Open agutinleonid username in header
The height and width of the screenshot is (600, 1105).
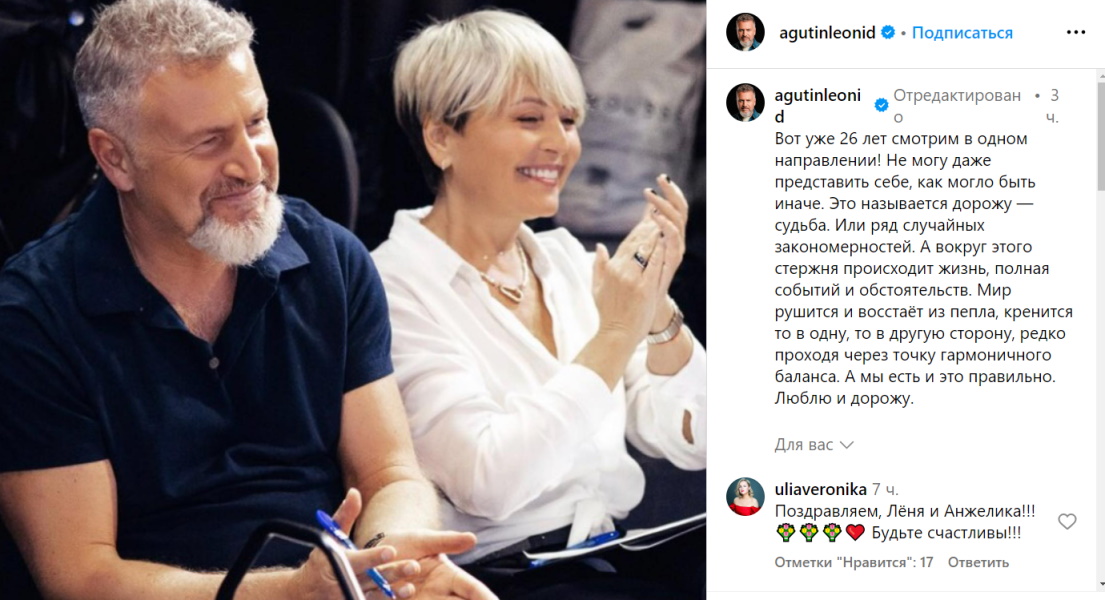[827, 32]
